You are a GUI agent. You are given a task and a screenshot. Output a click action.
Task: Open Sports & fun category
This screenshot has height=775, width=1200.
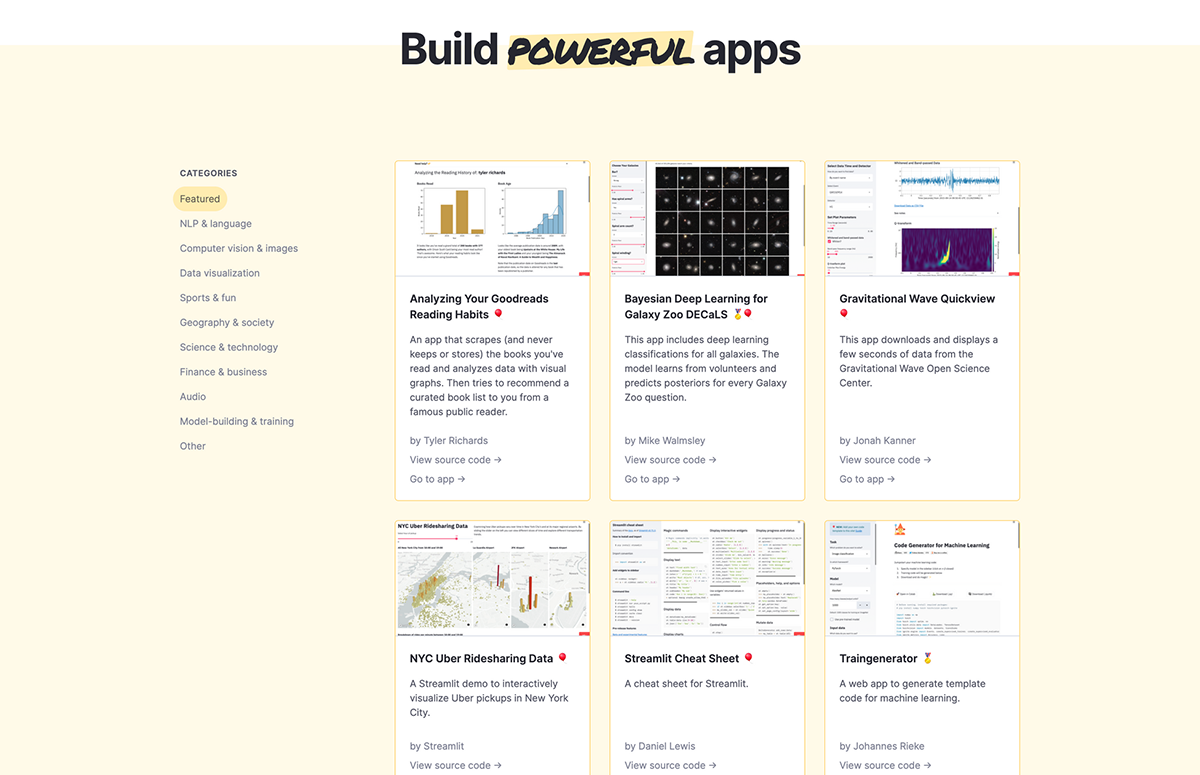coord(208,298)
